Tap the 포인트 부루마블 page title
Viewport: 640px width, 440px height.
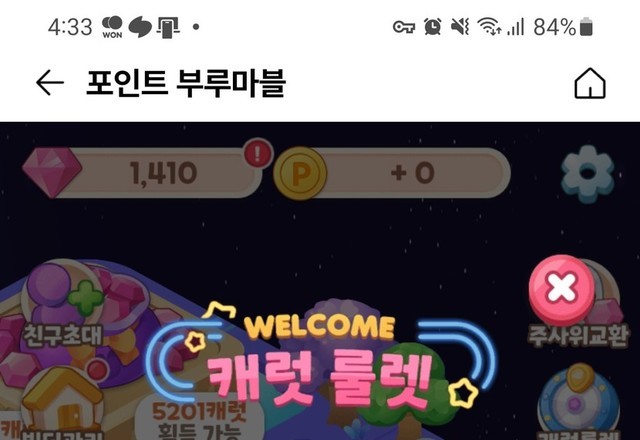pyautogui.click(x=186, y=83)
